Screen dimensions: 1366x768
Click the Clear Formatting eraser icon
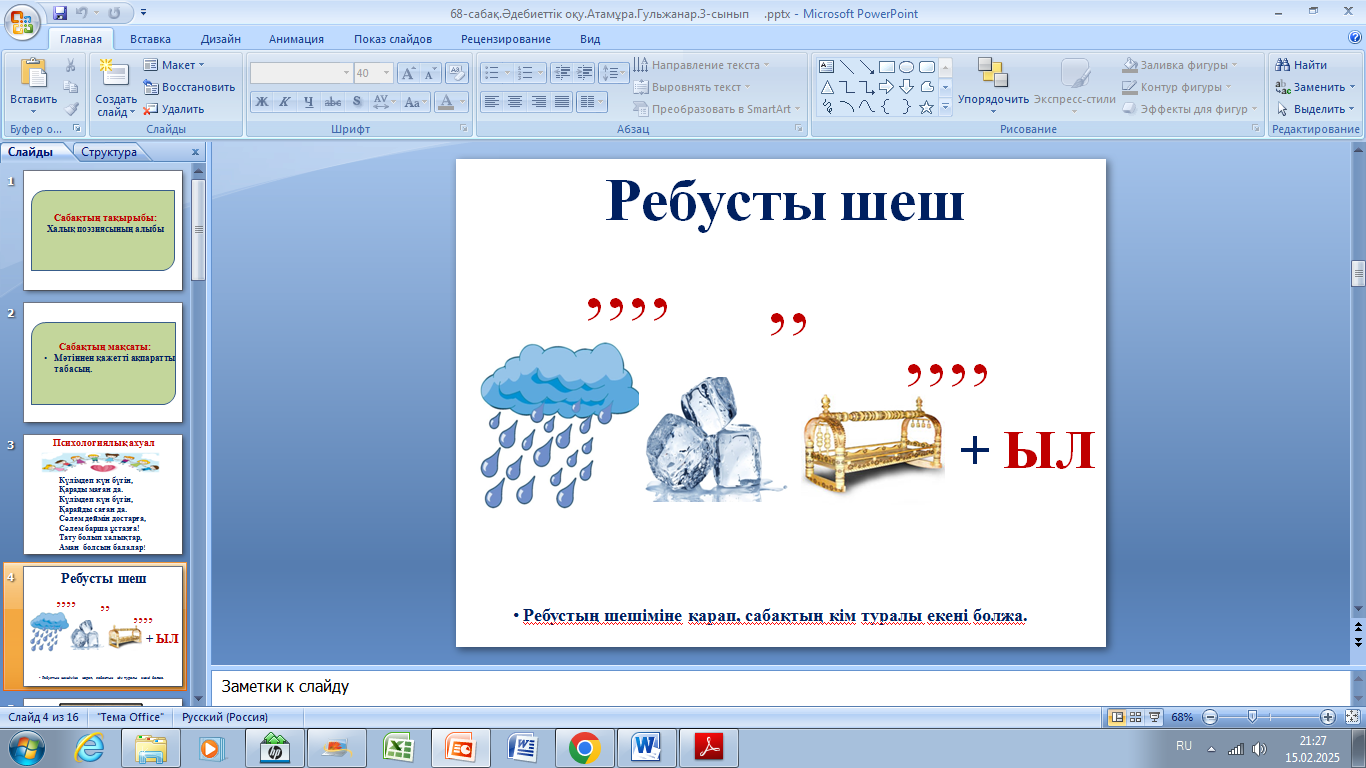456,72
